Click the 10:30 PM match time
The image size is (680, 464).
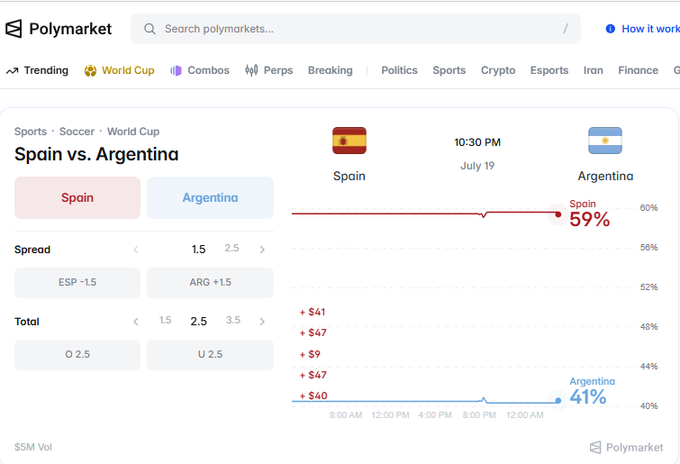477,142
